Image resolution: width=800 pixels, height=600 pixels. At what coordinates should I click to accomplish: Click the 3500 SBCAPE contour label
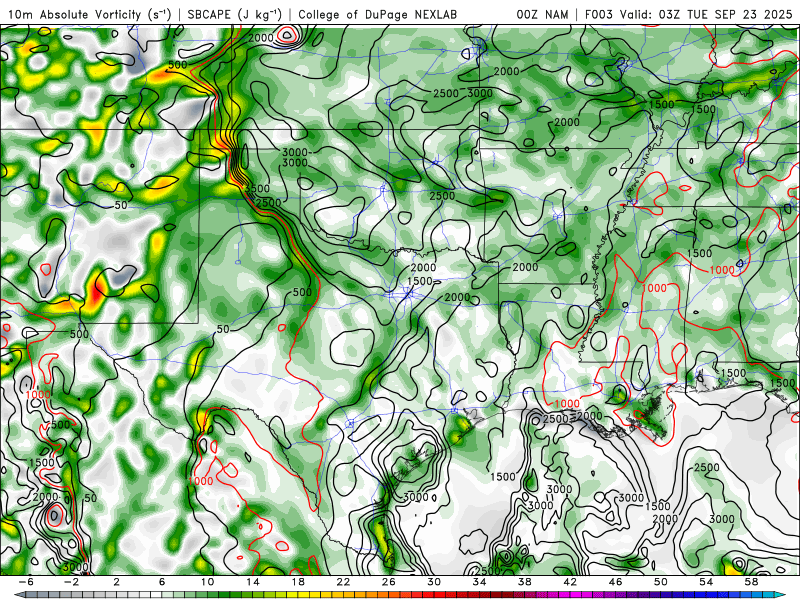257,188
